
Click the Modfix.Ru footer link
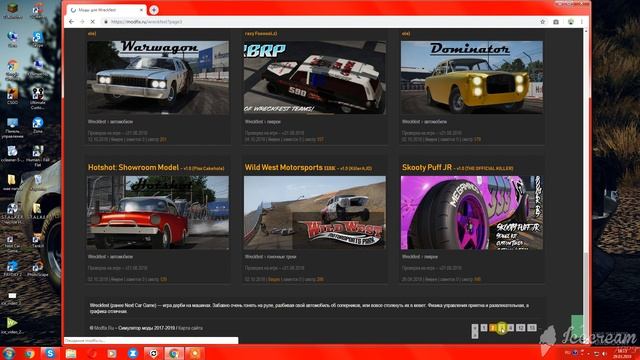[104, 328]
